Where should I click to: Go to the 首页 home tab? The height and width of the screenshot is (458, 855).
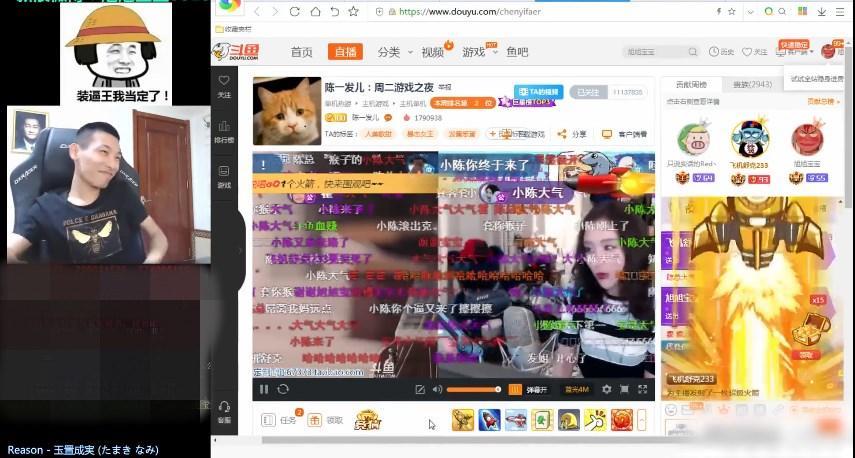[x=301, y=52]
